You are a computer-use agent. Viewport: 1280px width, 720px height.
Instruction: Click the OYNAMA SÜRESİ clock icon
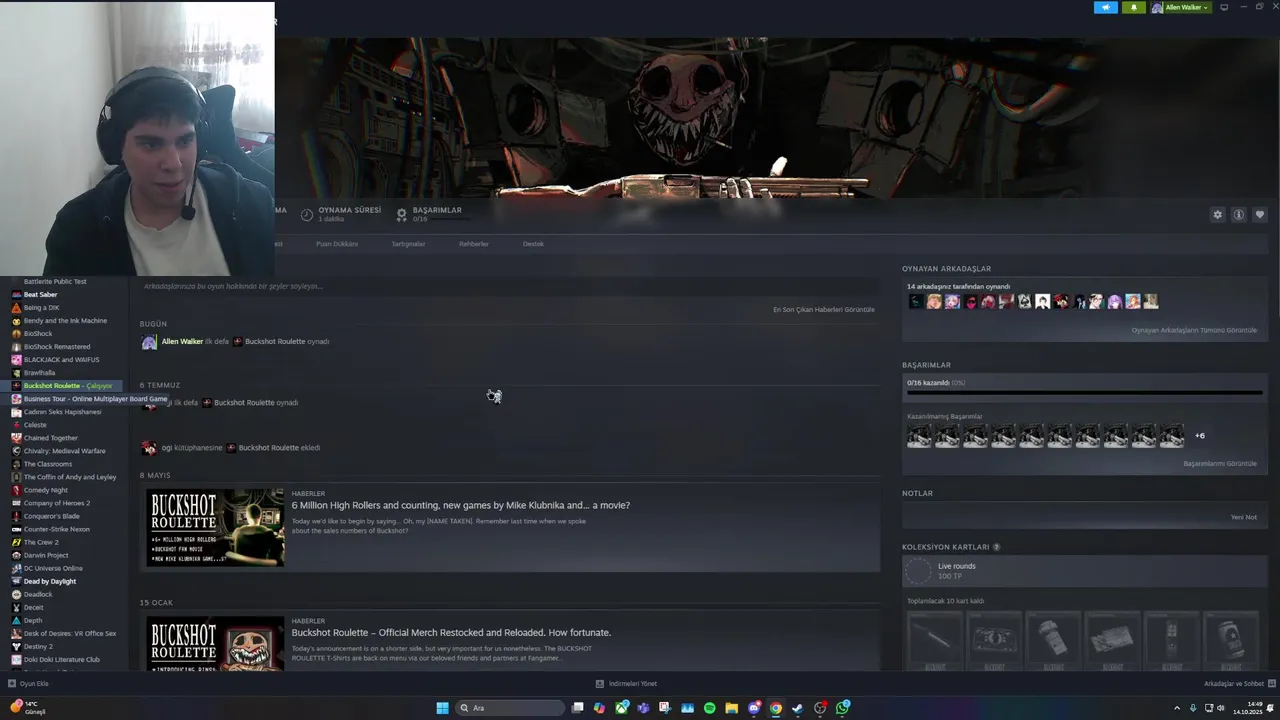[x=307, y=215]
